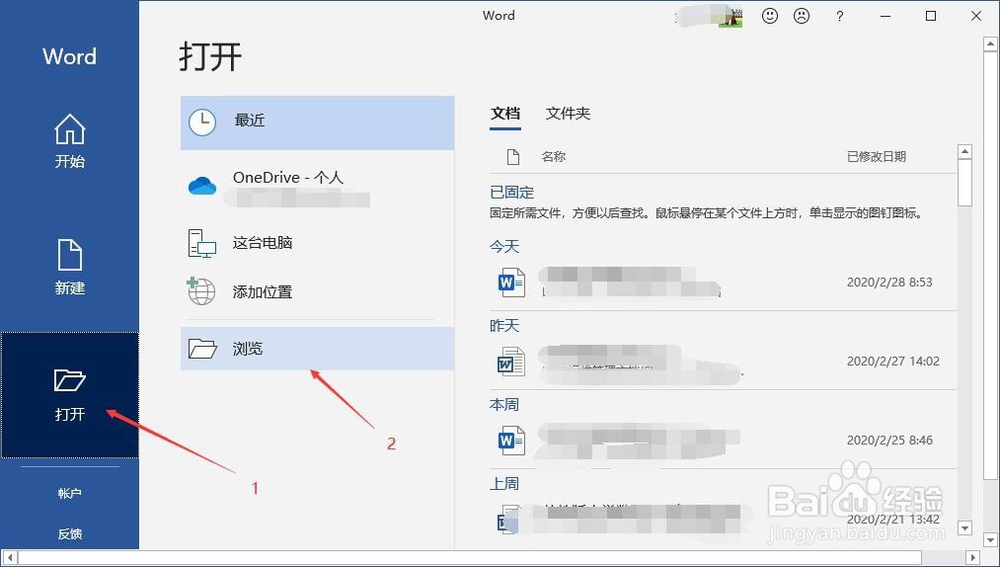1000x567 pixels.
Task: Open the 新建 new document page
Action: coord(70,267)
